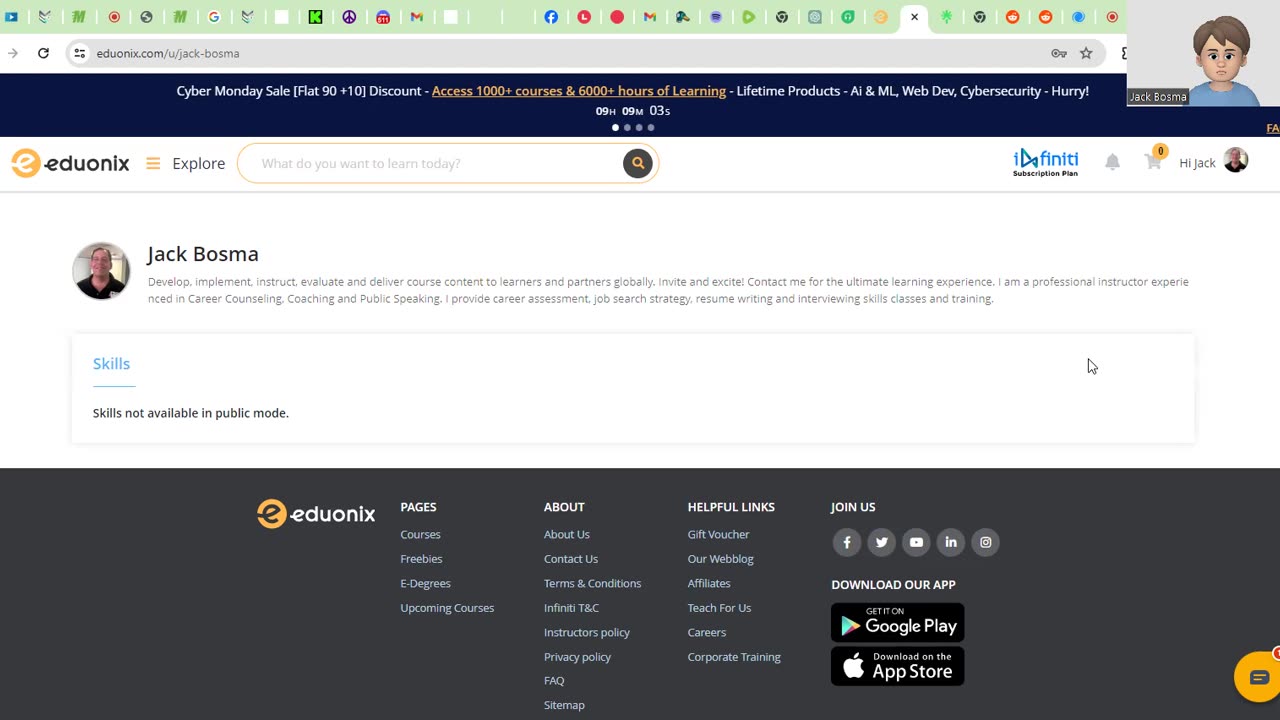Select the Skills tab heading
The image size is (1280, 720).
click(x=111, y=364)
